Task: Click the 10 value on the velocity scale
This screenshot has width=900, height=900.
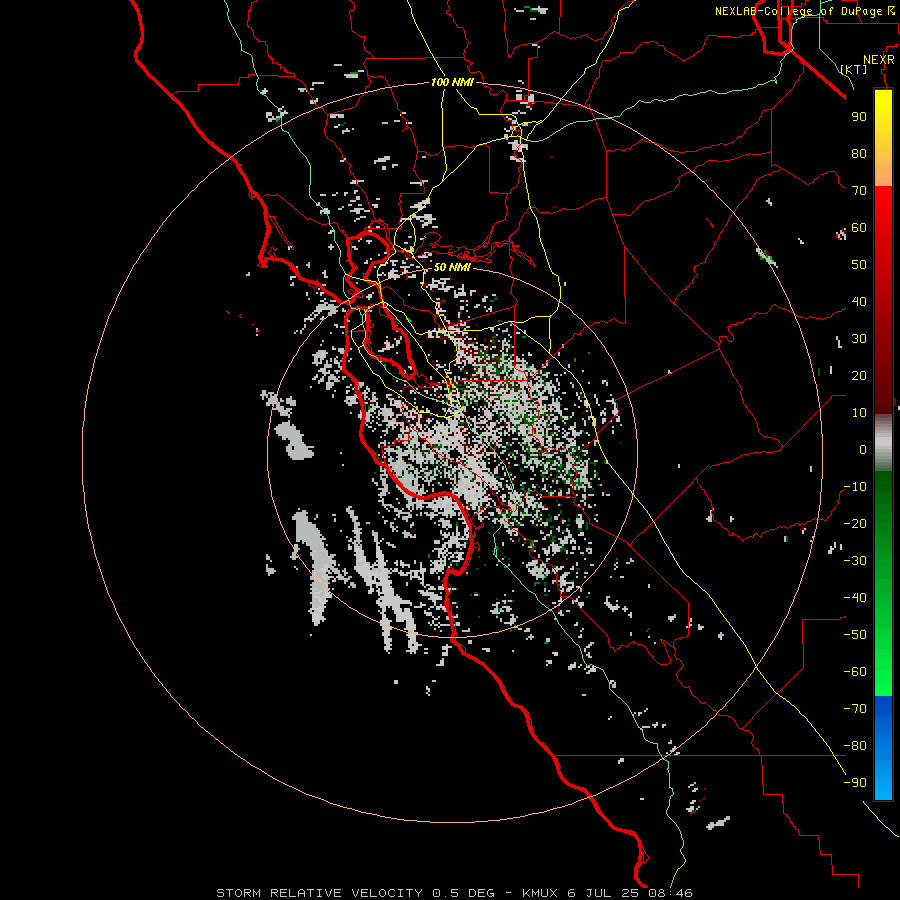Action: [859, 413]
